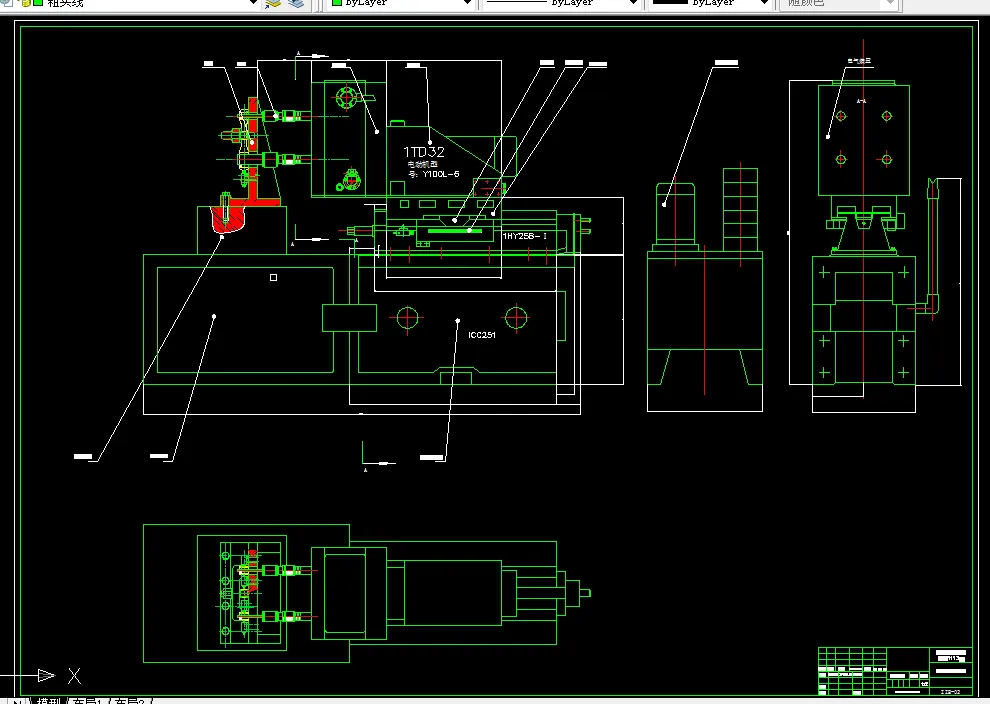
Task: Click the green ByLayer color swatch in color control
Action: pyautogui.click(x=337, y=3)
